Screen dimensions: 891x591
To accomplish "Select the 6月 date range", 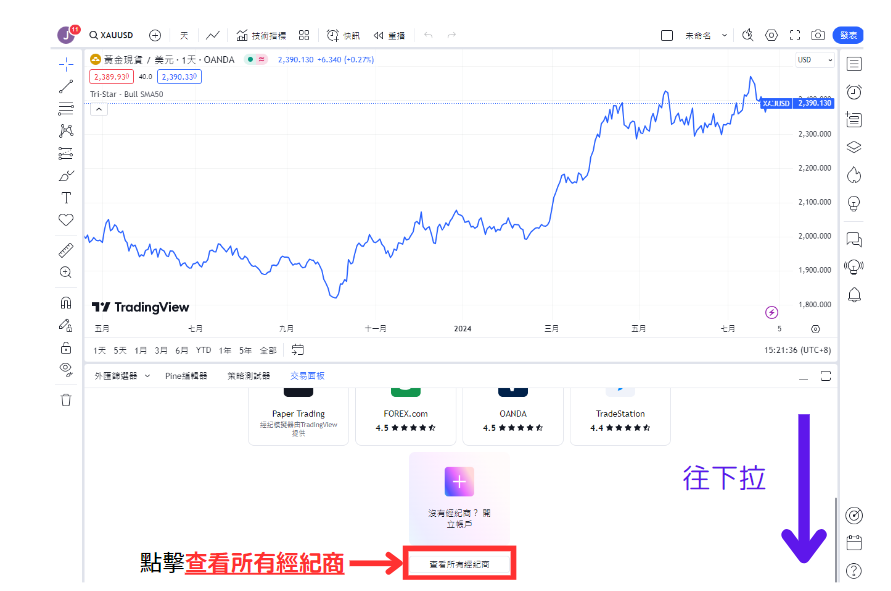I will pos(181,351).
